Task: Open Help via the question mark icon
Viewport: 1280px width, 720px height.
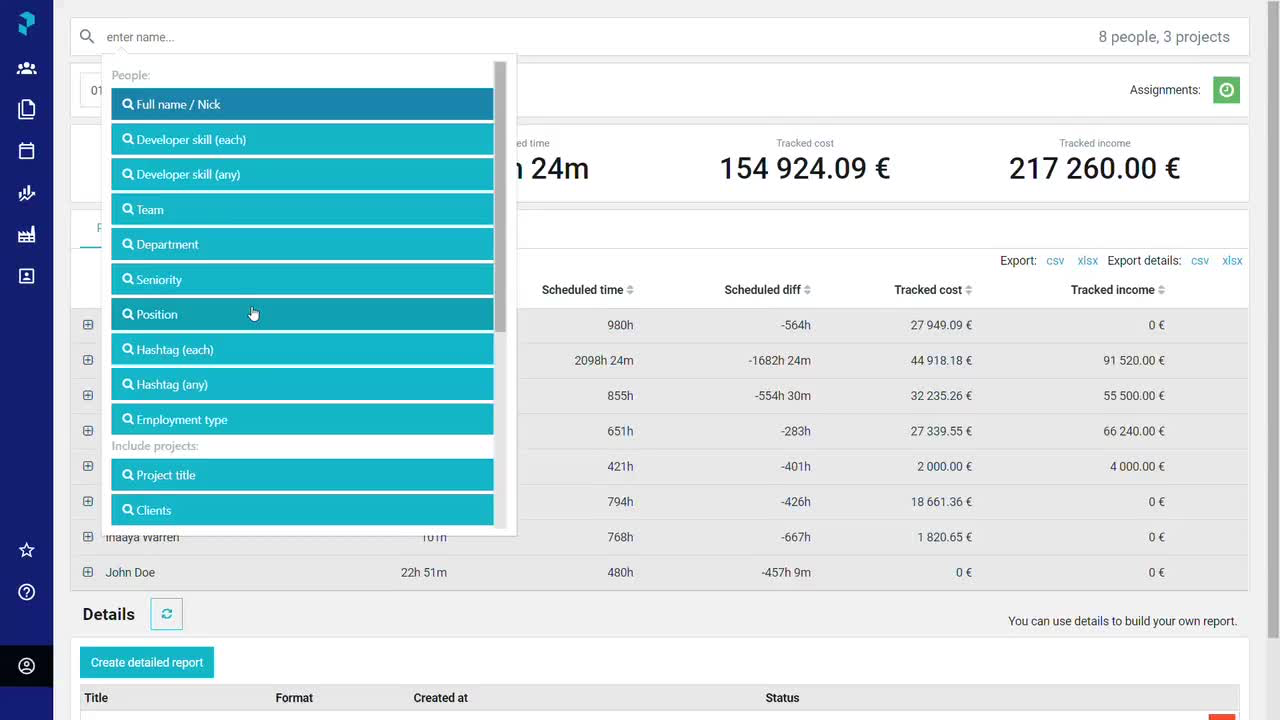Action: pyautogui.click(x=27, y=592)
